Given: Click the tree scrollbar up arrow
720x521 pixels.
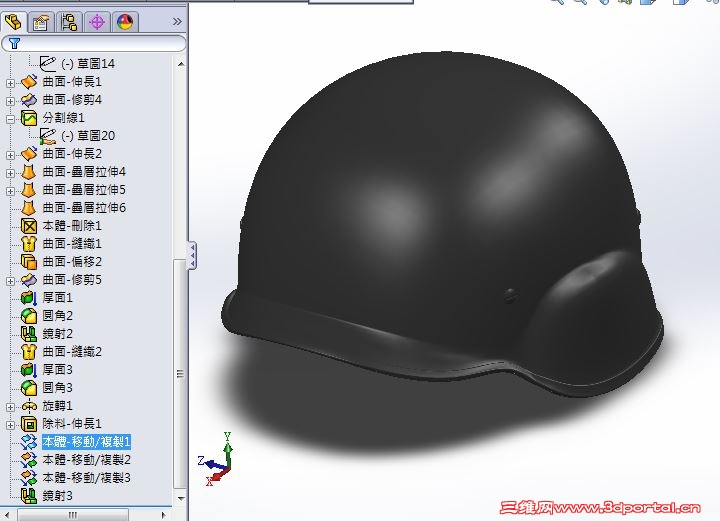Looking at the screenshot, I should [x=181, y=64].
